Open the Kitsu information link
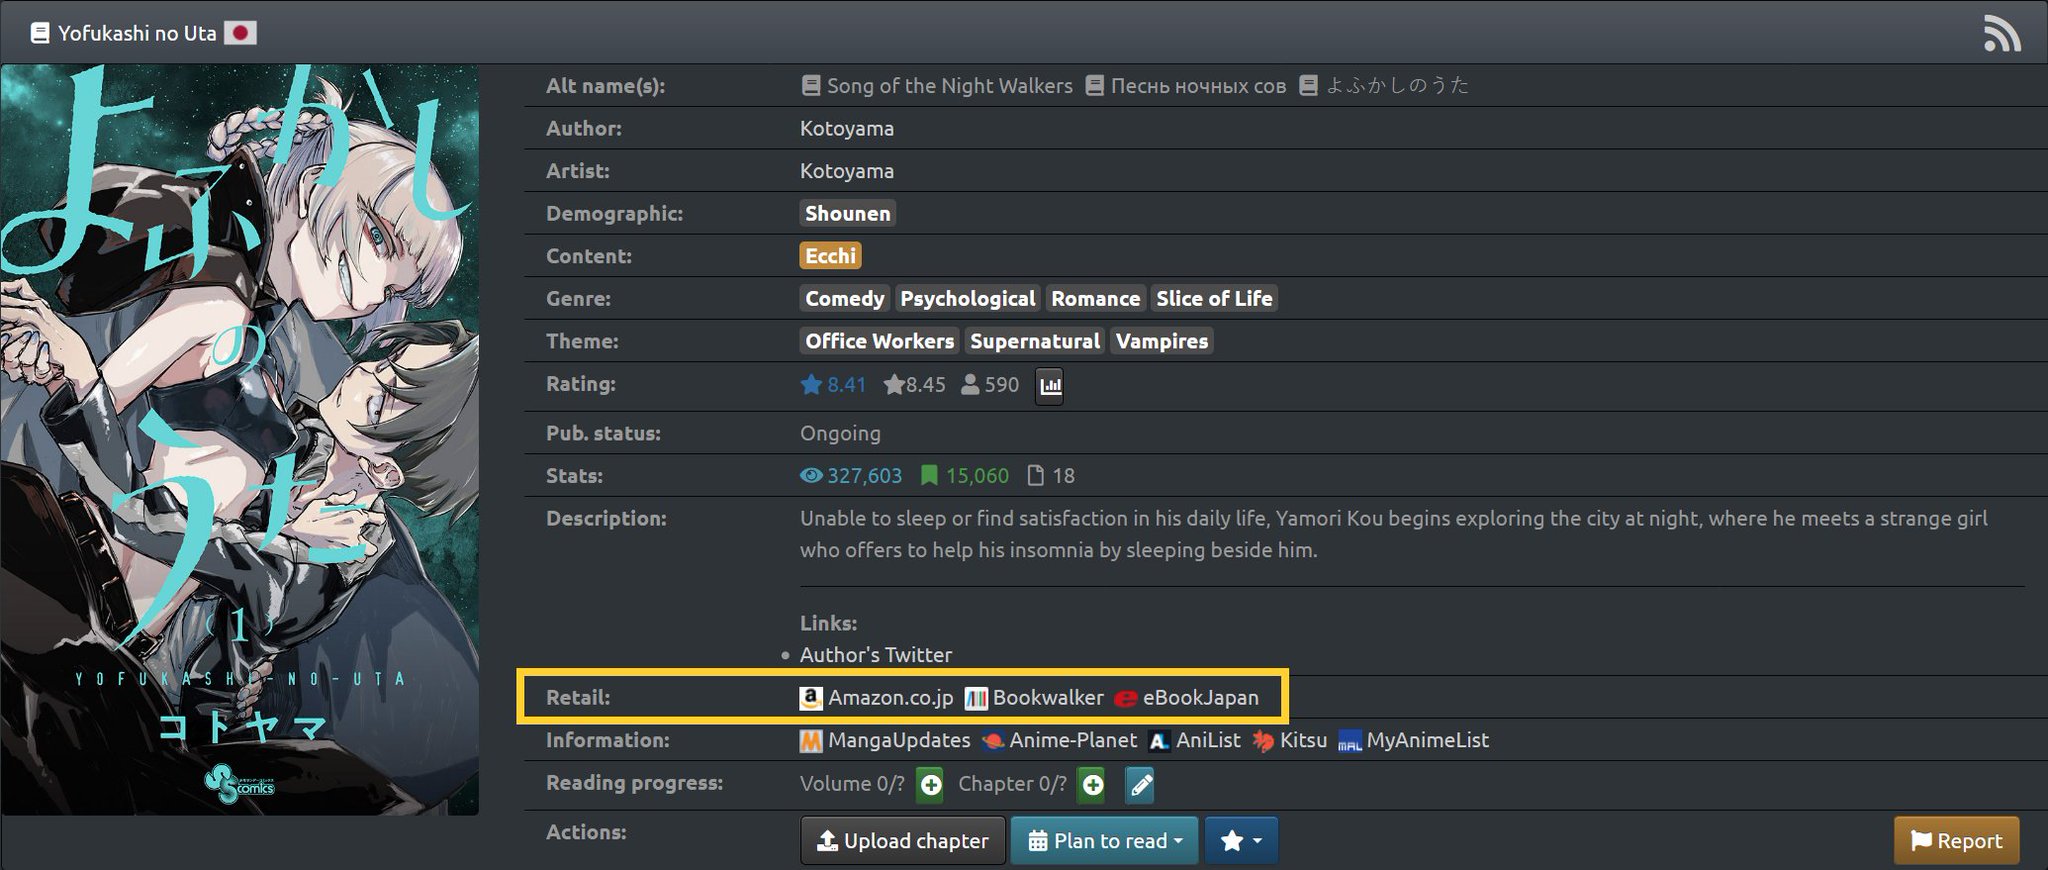The height and width of the screenshot is (870, 2048). tap(1289, 740)
